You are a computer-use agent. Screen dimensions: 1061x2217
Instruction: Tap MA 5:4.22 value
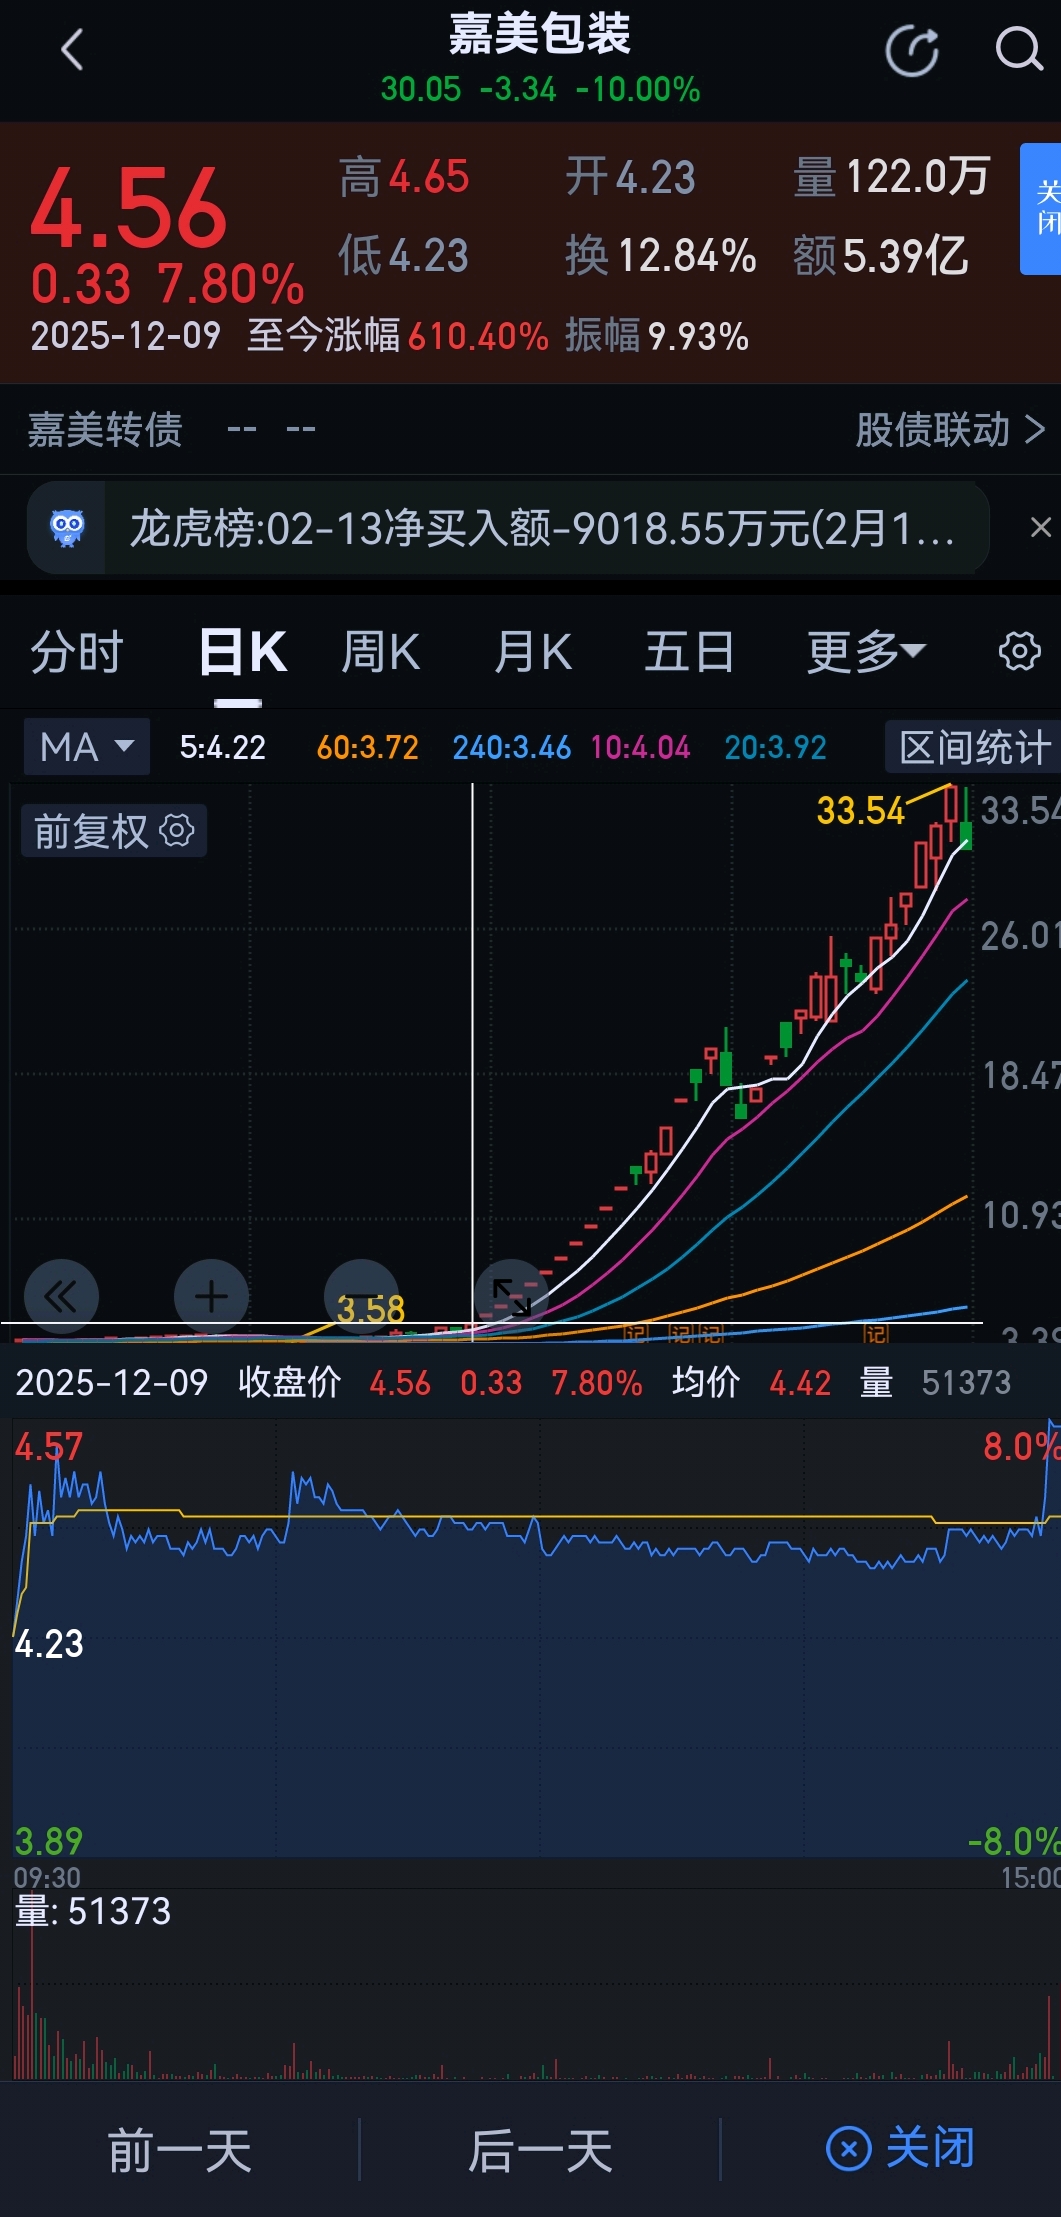coord(222,747)
